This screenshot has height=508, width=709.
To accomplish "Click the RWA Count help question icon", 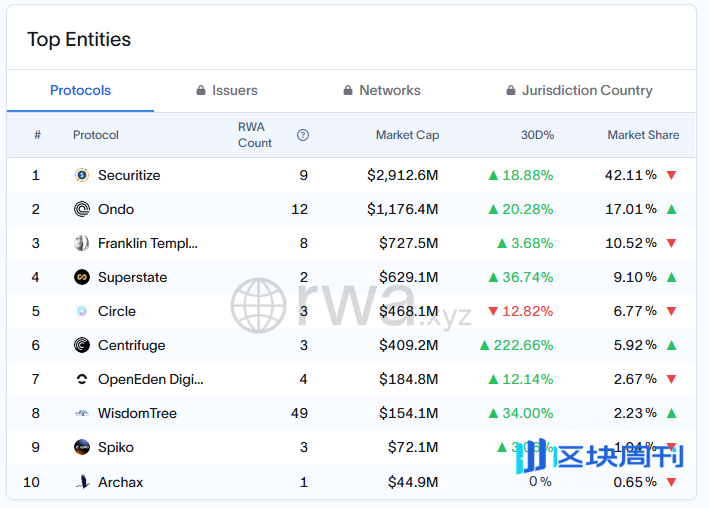I will pos(303,135).
